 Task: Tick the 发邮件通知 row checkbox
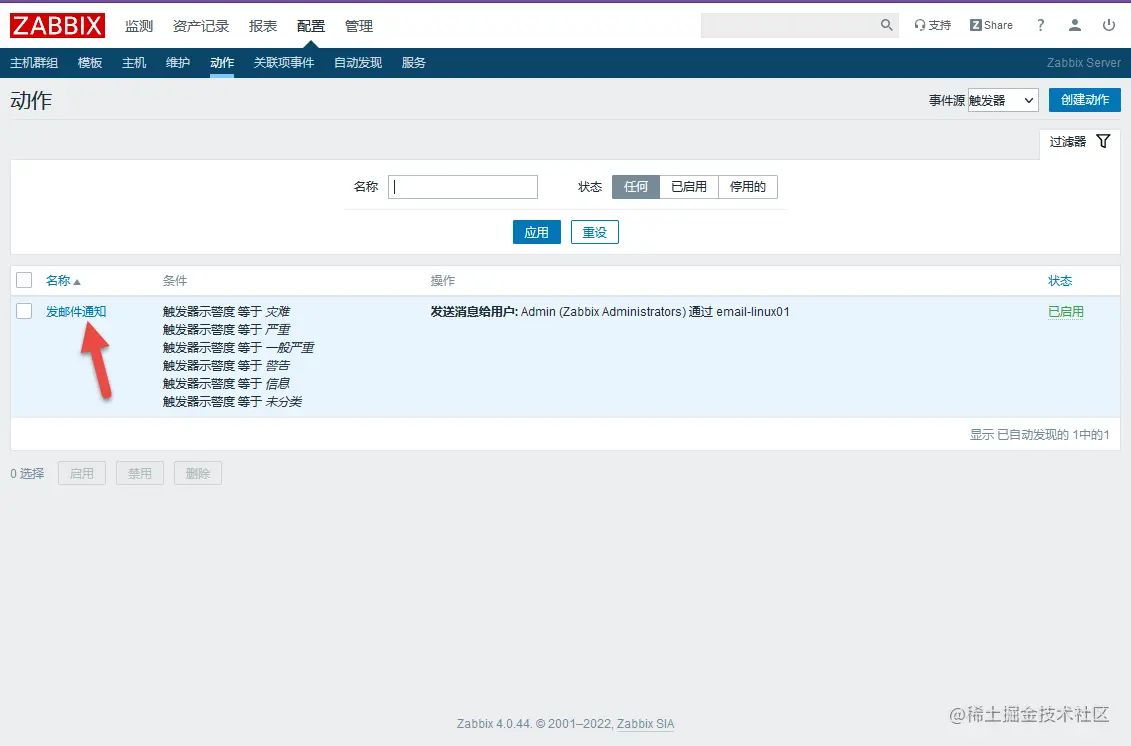tap(25, 311)
